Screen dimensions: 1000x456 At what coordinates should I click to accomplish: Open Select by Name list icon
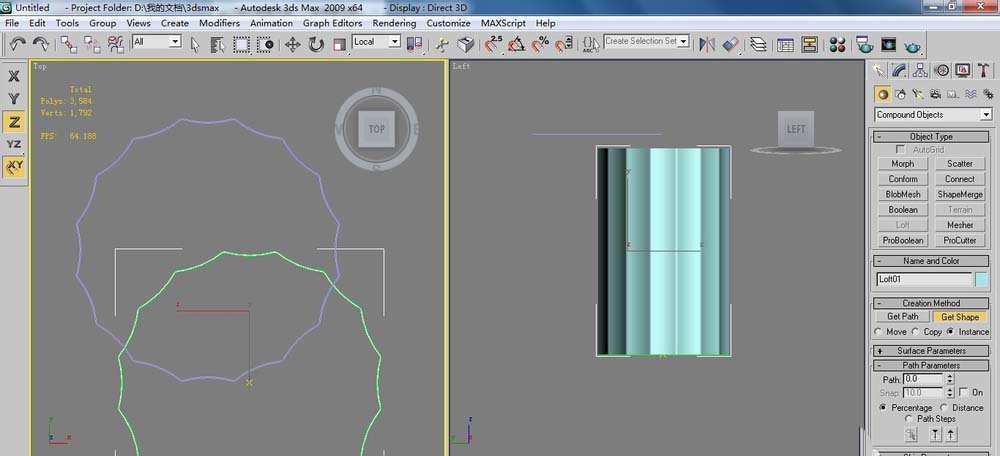[217, 44]
